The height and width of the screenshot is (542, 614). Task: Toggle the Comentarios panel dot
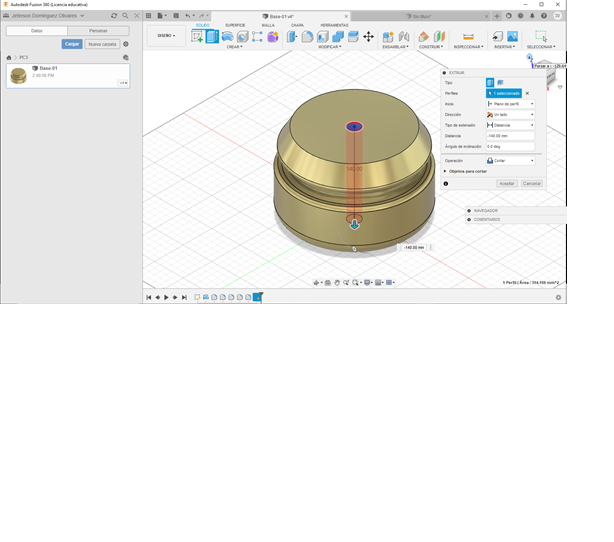click(x=469, y=219)
